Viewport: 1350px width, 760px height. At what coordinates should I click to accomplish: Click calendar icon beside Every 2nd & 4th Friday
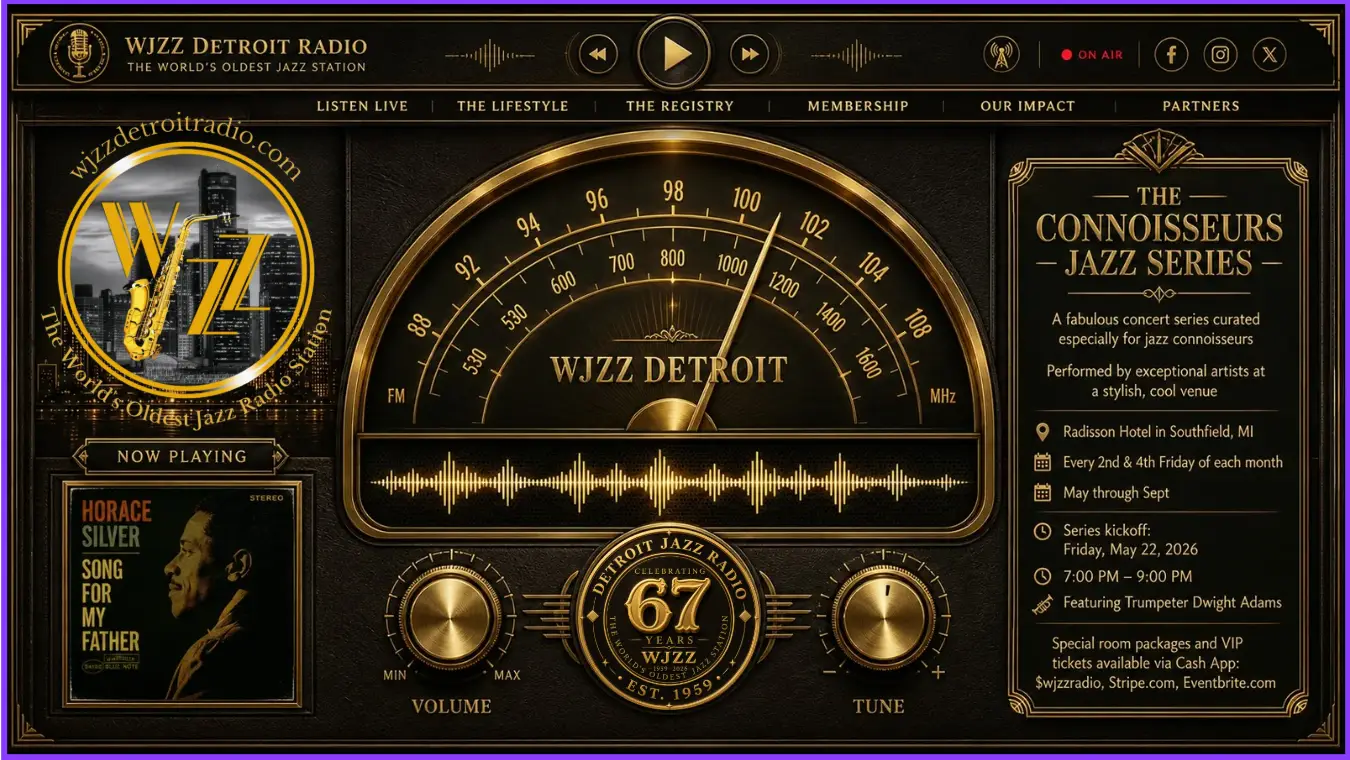point(1043,462)
